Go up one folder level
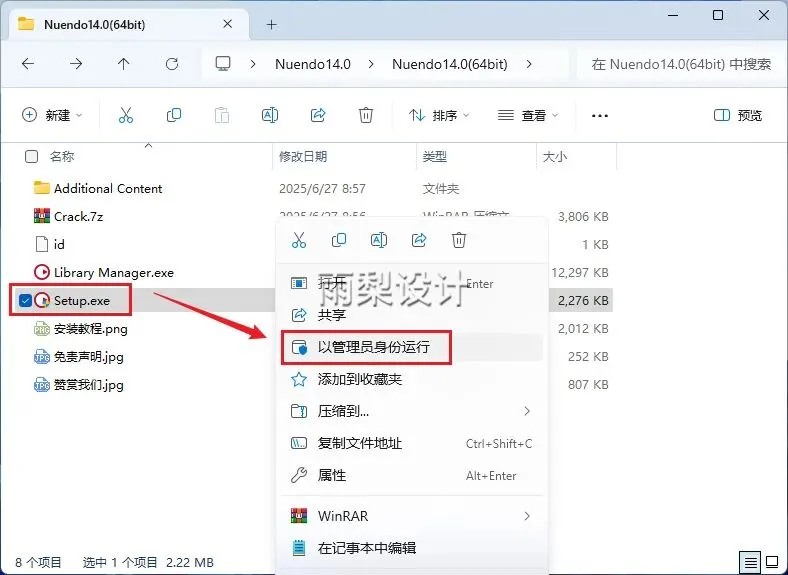788x575 pixels. pyautogui.click(x=124, y=64)
